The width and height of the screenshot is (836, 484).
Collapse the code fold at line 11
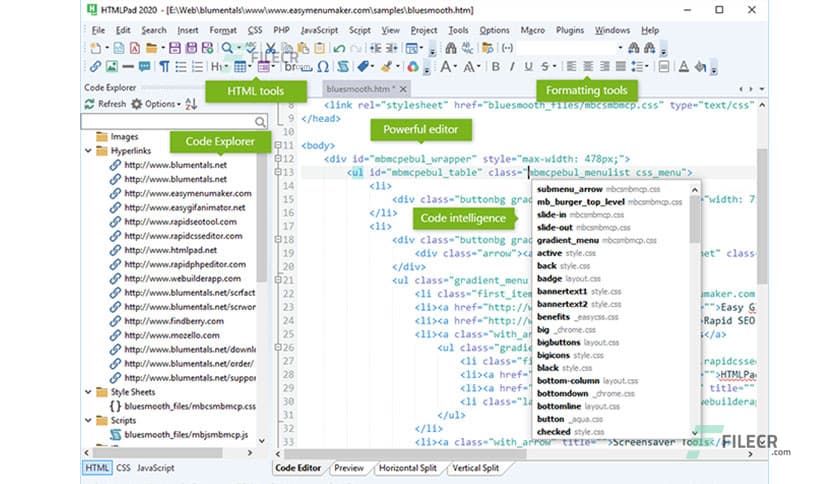tap(278, 145)
